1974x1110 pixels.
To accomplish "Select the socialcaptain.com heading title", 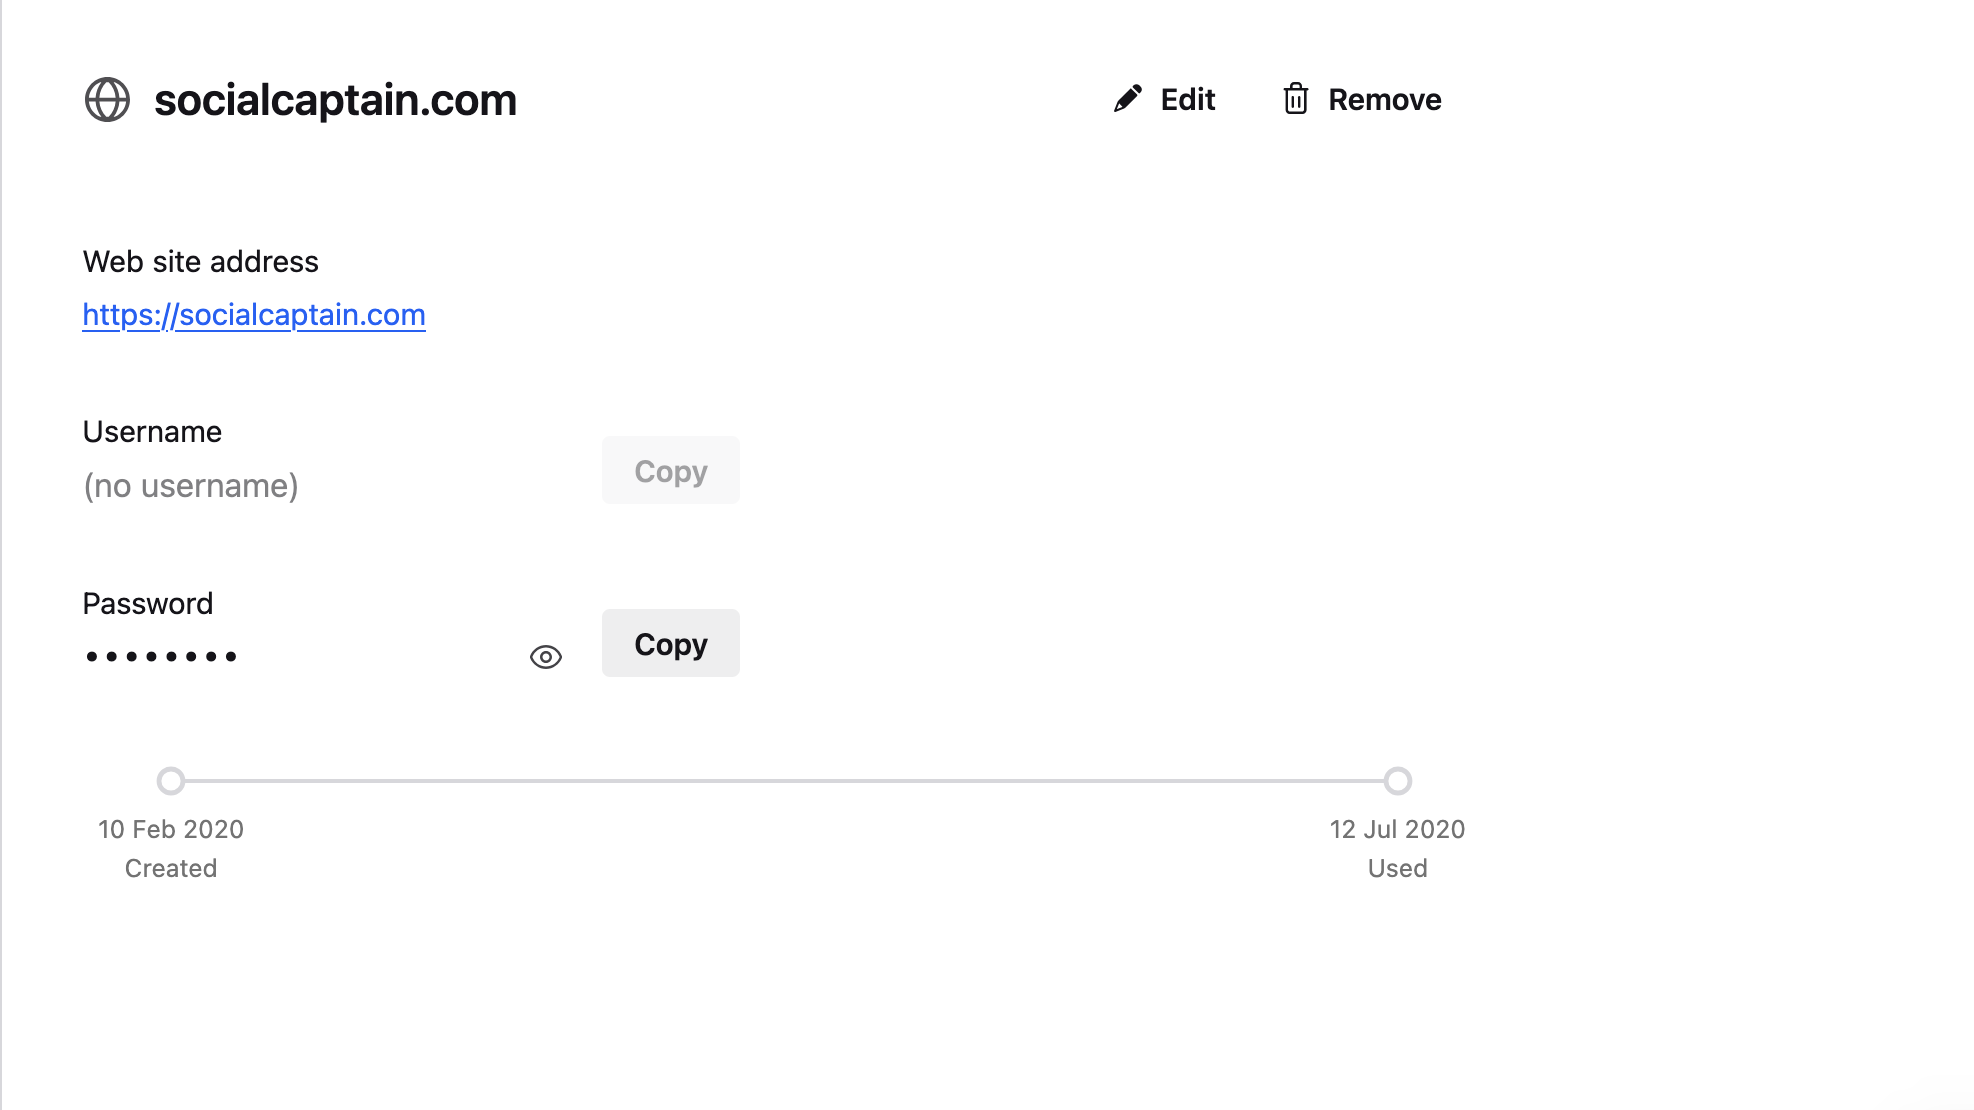I will point(335,100).
